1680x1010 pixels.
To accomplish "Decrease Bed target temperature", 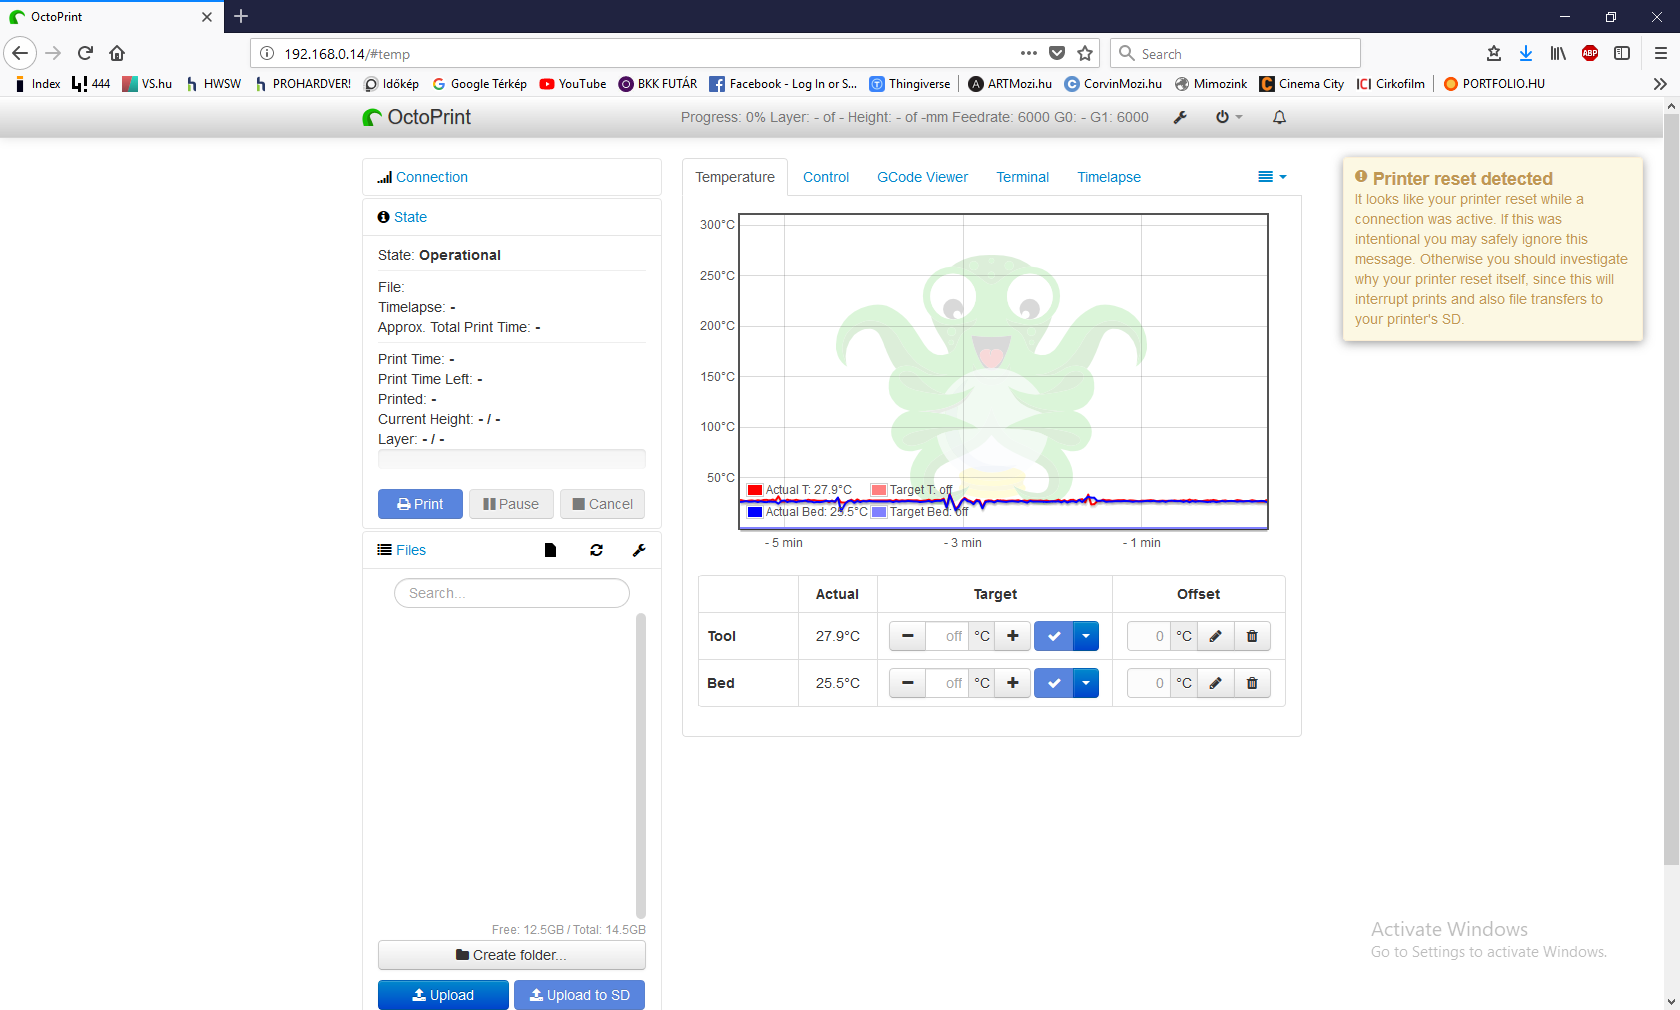I will [x=908, y=683].
